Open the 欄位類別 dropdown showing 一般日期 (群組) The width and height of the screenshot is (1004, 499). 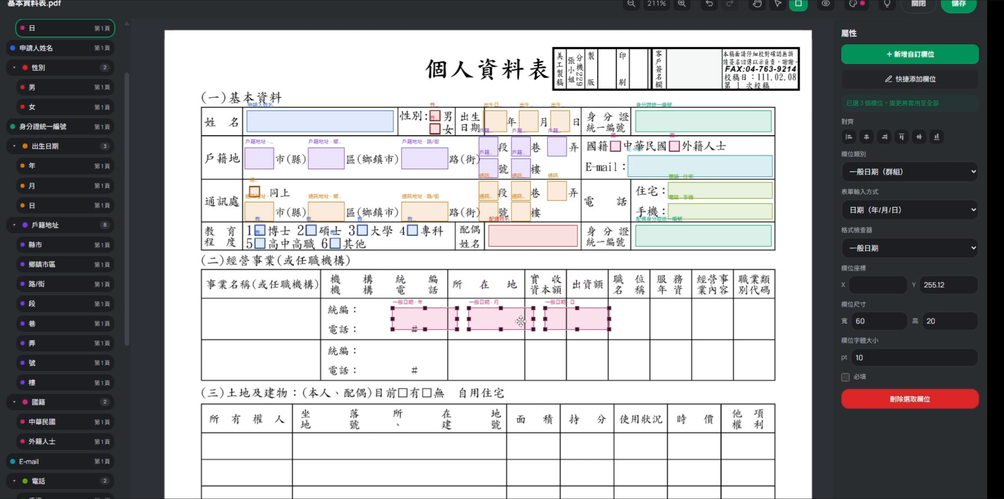[910, 172]
